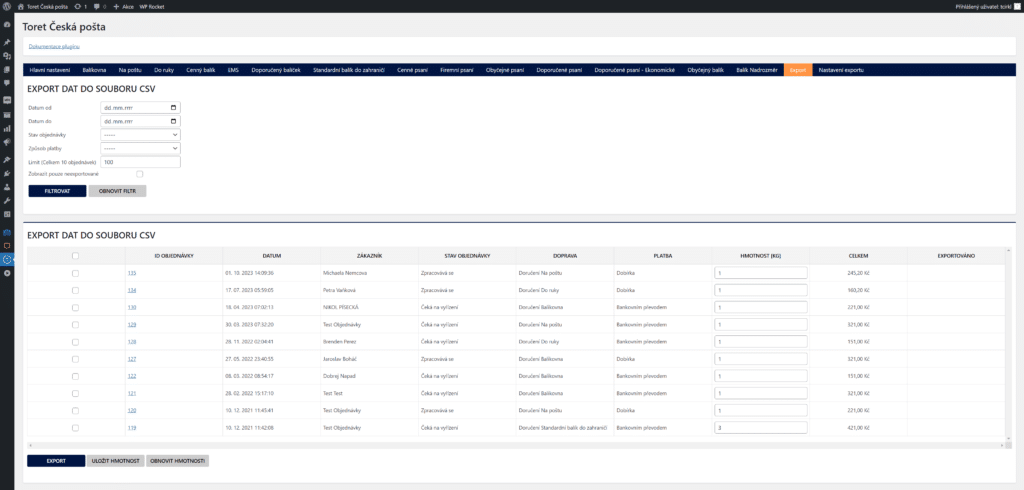
Task: Open the updates icon showing 1
Action: (x=78, y=7)
